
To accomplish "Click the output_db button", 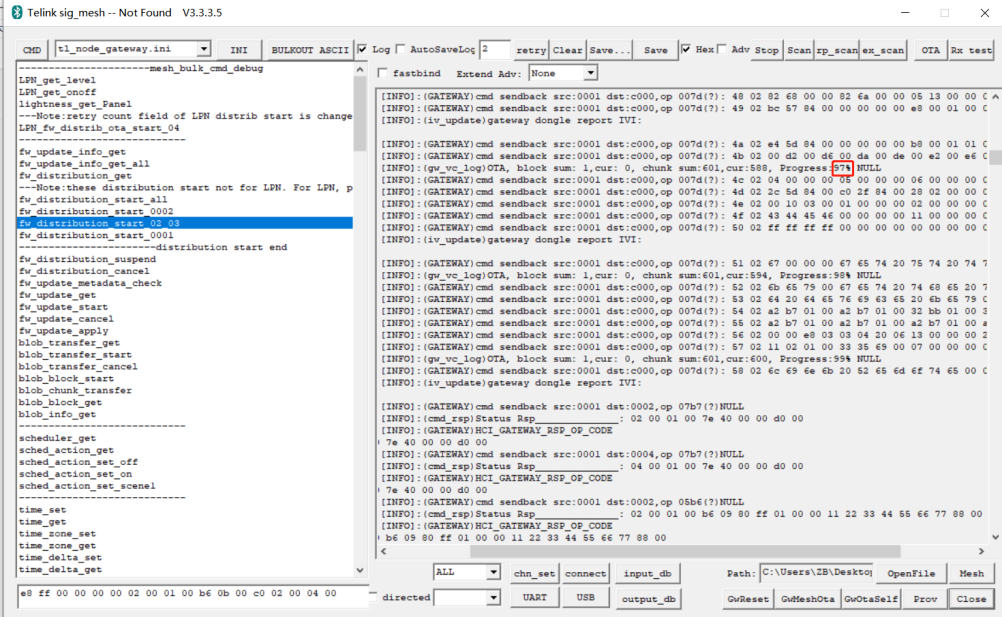I will coord(647,598).
